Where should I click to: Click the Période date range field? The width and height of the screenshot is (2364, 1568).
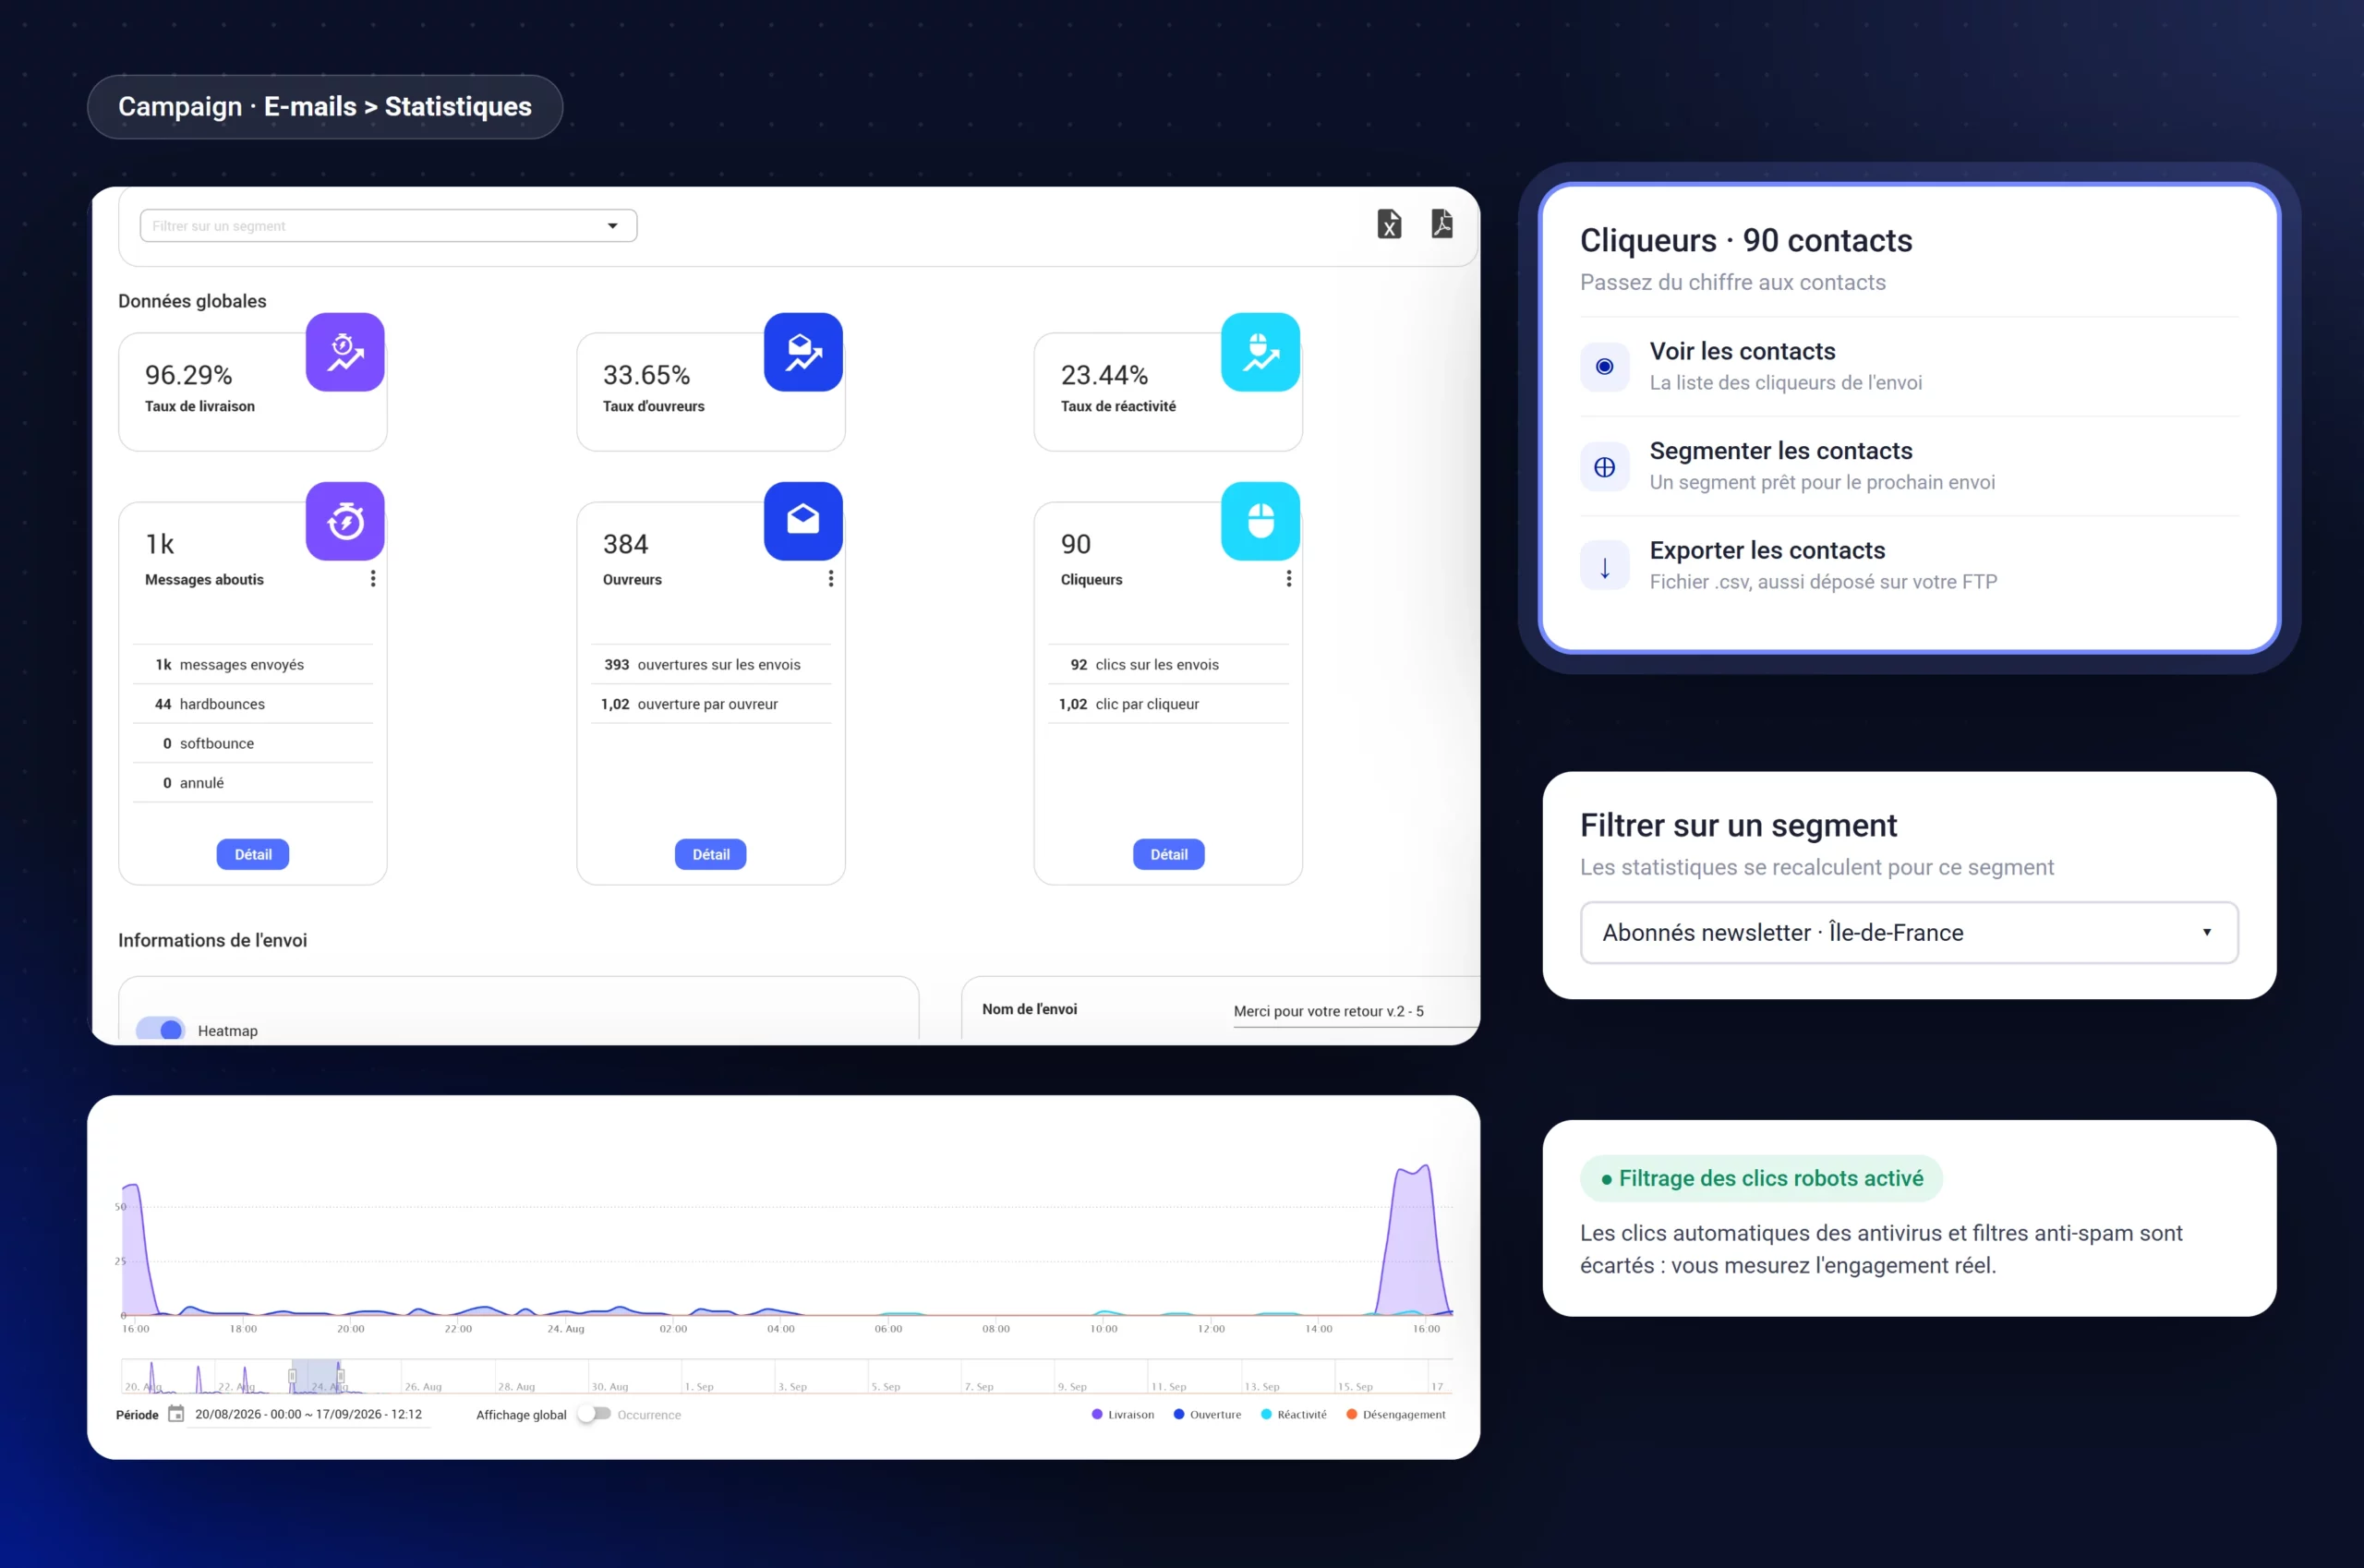[309, 1414]
